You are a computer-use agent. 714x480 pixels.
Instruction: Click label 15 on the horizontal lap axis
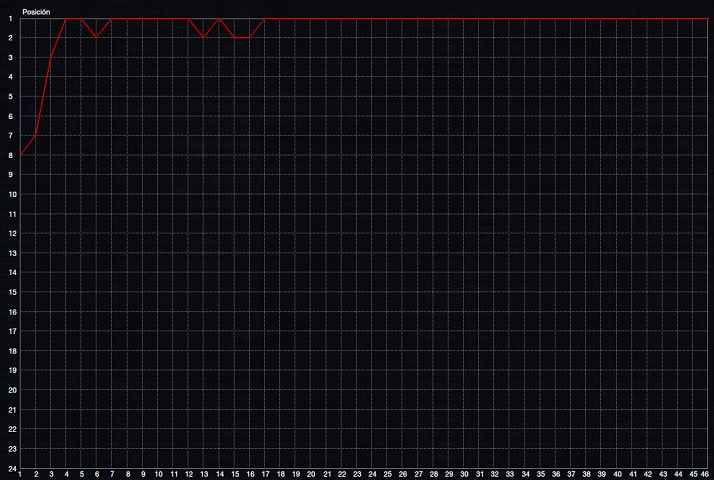coord(235,475)
